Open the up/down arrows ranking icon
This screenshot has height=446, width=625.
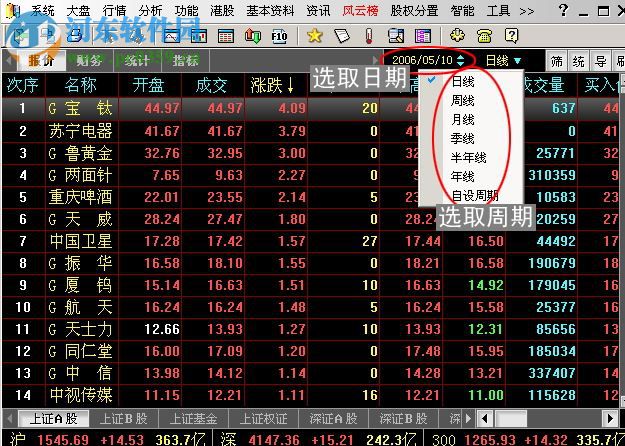[x=253, y=36]
